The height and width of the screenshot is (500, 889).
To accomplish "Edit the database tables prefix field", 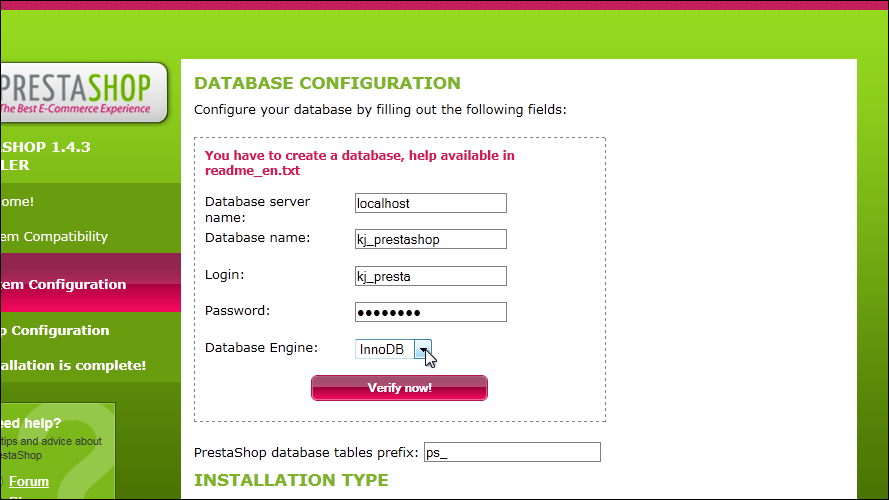I will point(512,452).
